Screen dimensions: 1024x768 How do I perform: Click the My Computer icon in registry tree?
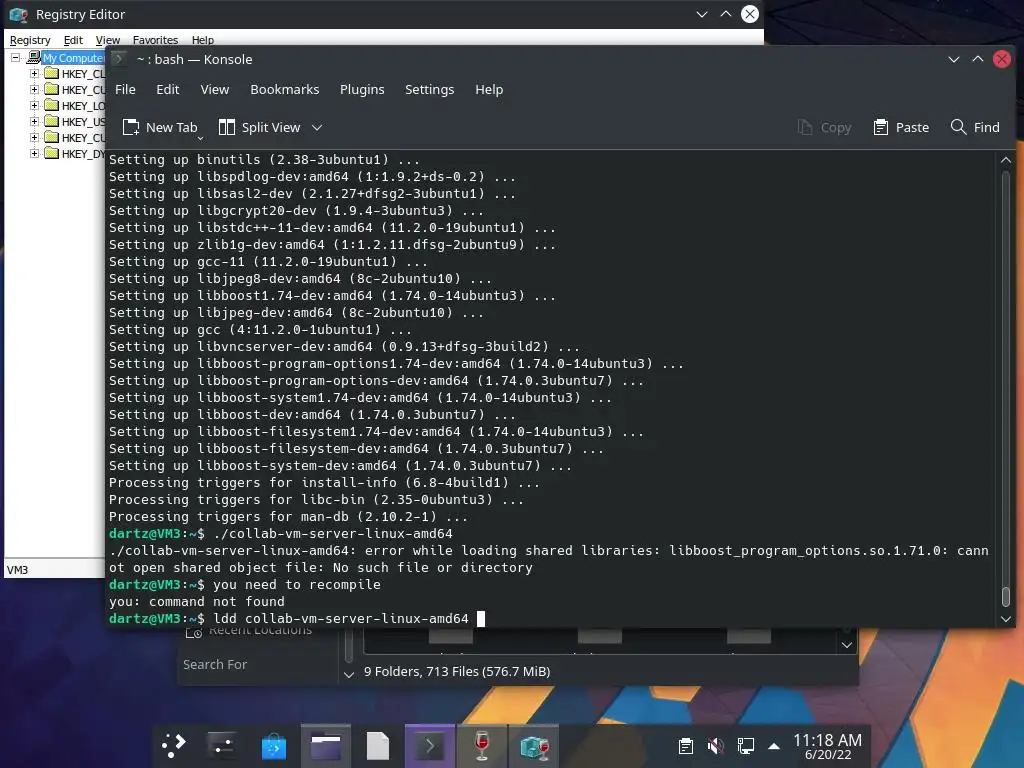pos(34,57)
